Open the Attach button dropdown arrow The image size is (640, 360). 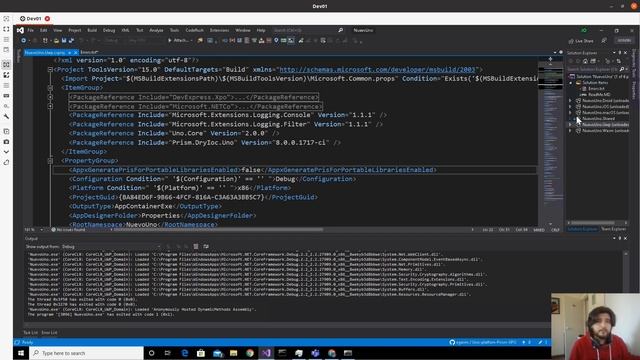pos(191,40)
